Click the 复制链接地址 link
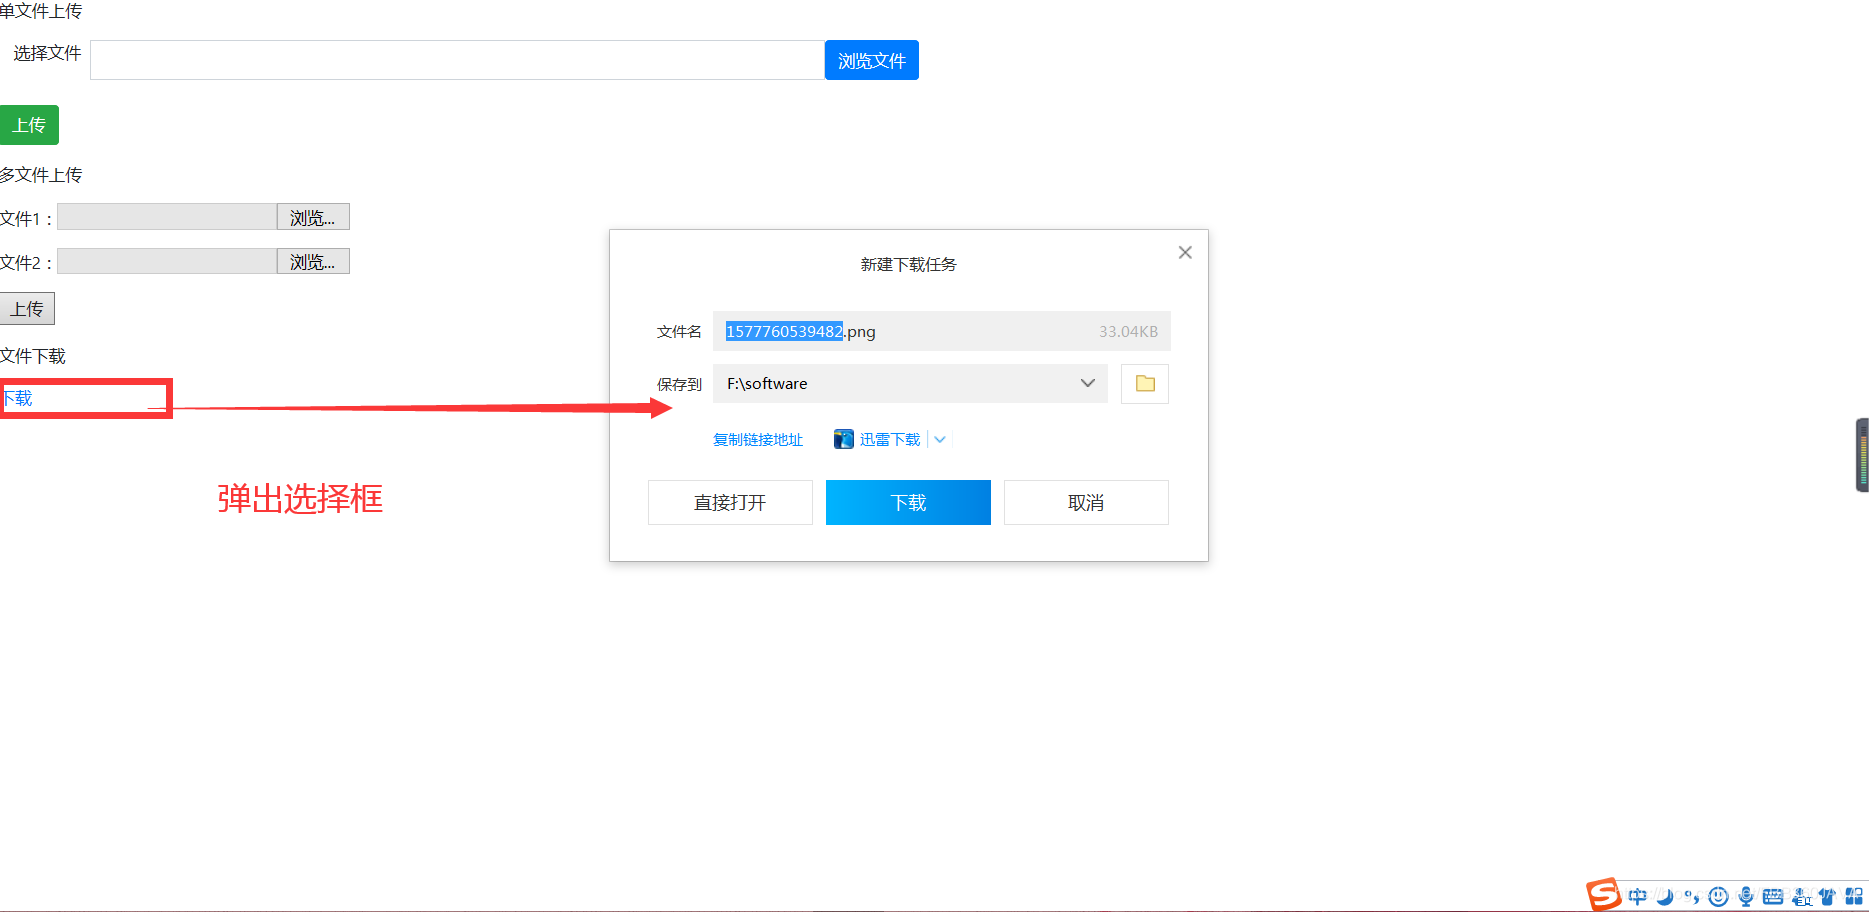Image resolution: width=1869 pixels, height=912 pixels. coord(758,439)
